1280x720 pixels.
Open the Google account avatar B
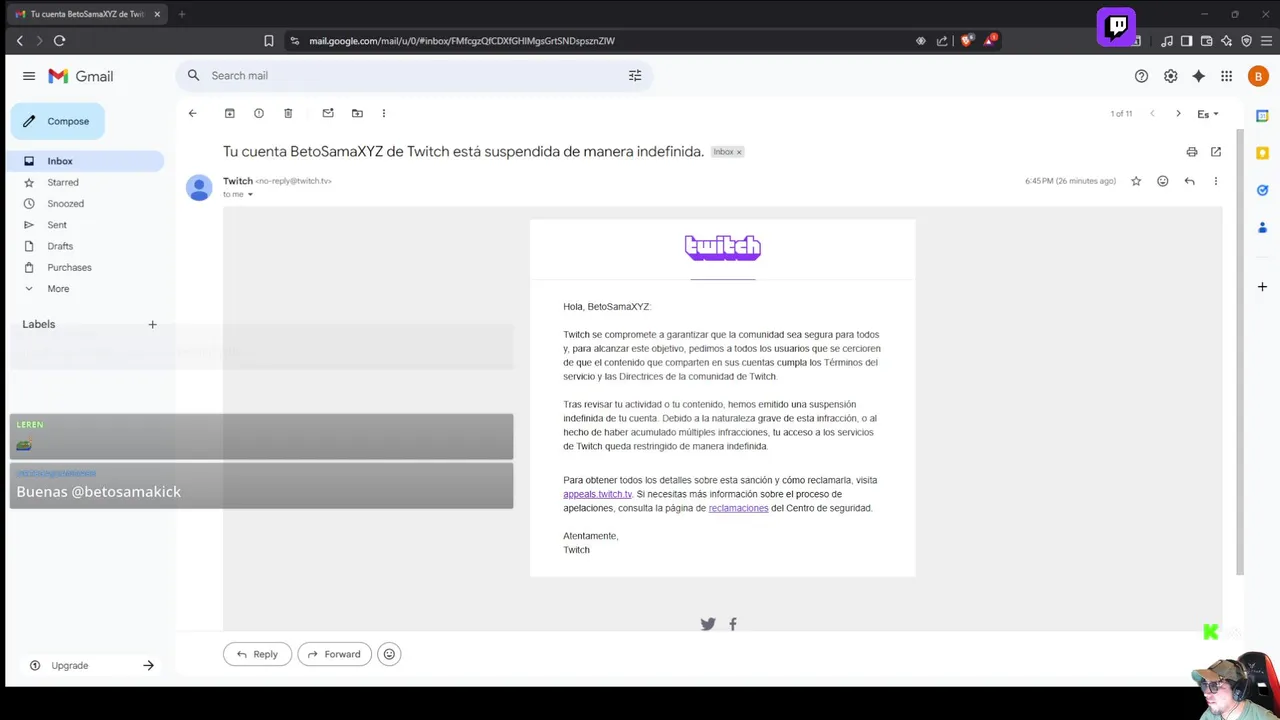[x=1258, y=76]
